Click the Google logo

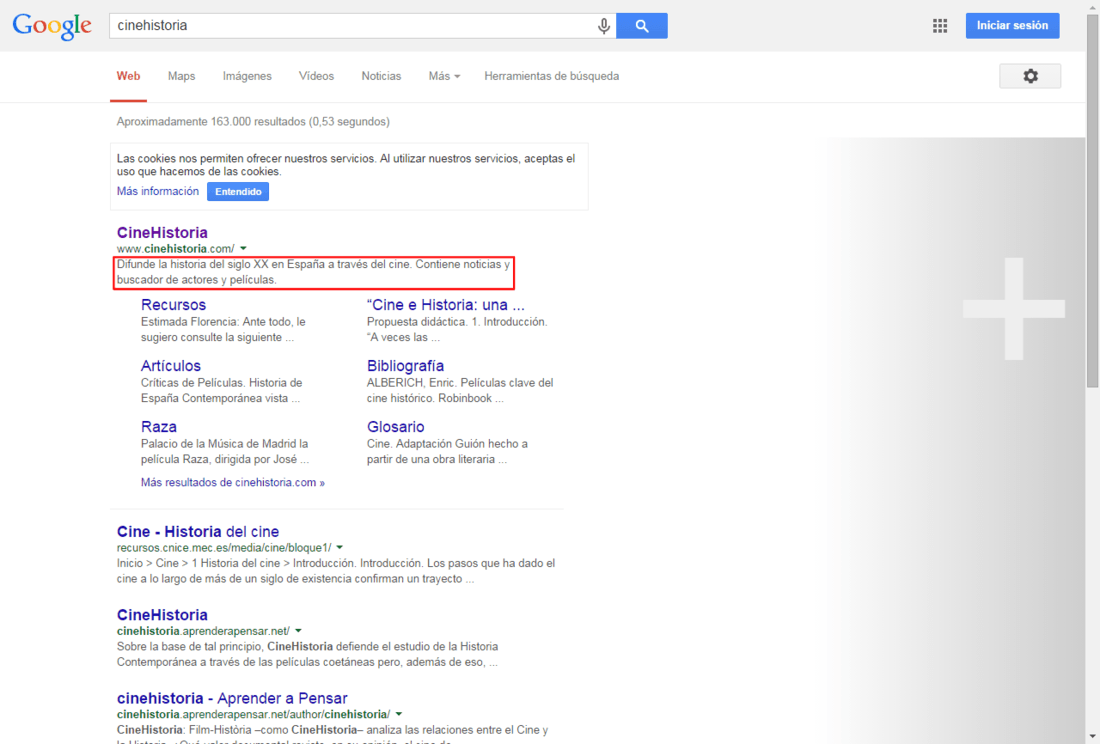(x=52, y=26)
